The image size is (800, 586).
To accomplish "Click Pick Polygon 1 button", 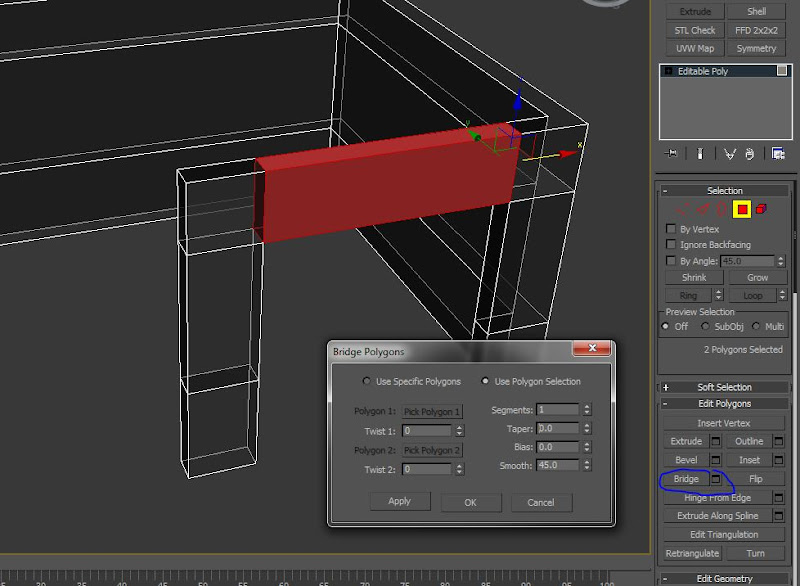I will tap(432, 412).
